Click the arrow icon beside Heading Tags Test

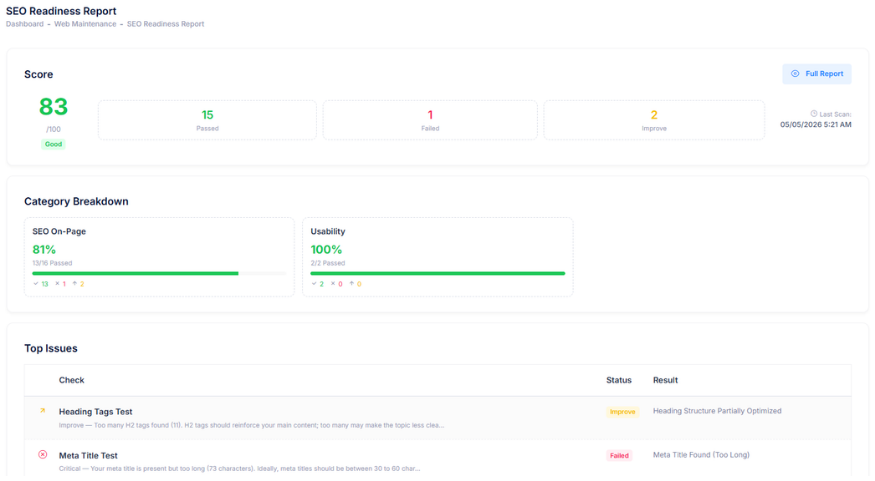(x=42, y=411)
